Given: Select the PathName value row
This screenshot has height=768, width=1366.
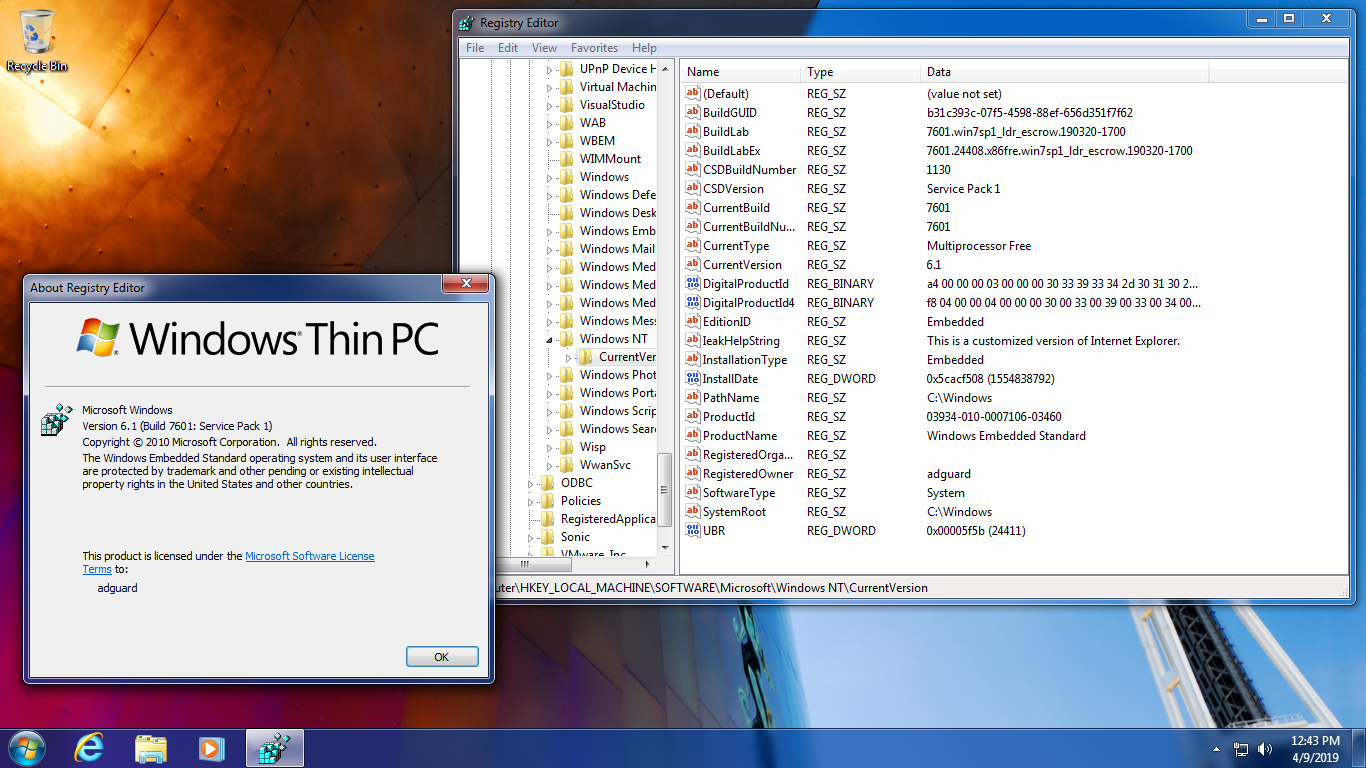Looking at the screenshot, I should 1015,397.
